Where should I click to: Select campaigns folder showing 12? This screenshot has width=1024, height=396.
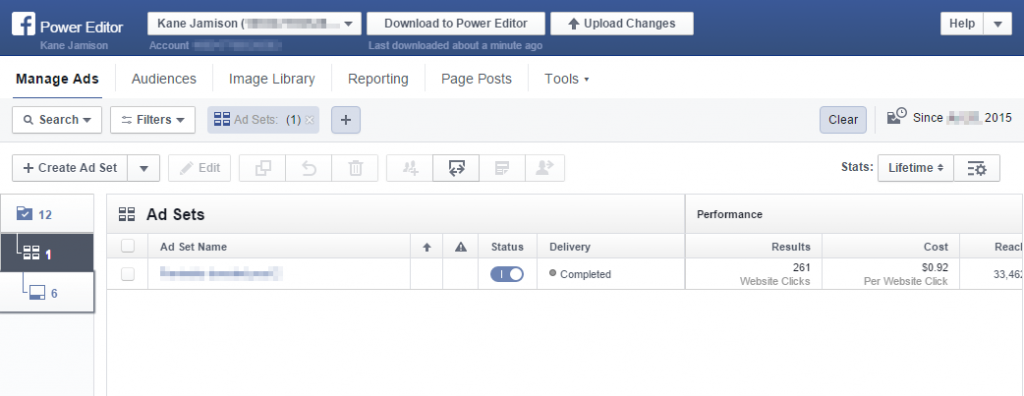[47, 214]
